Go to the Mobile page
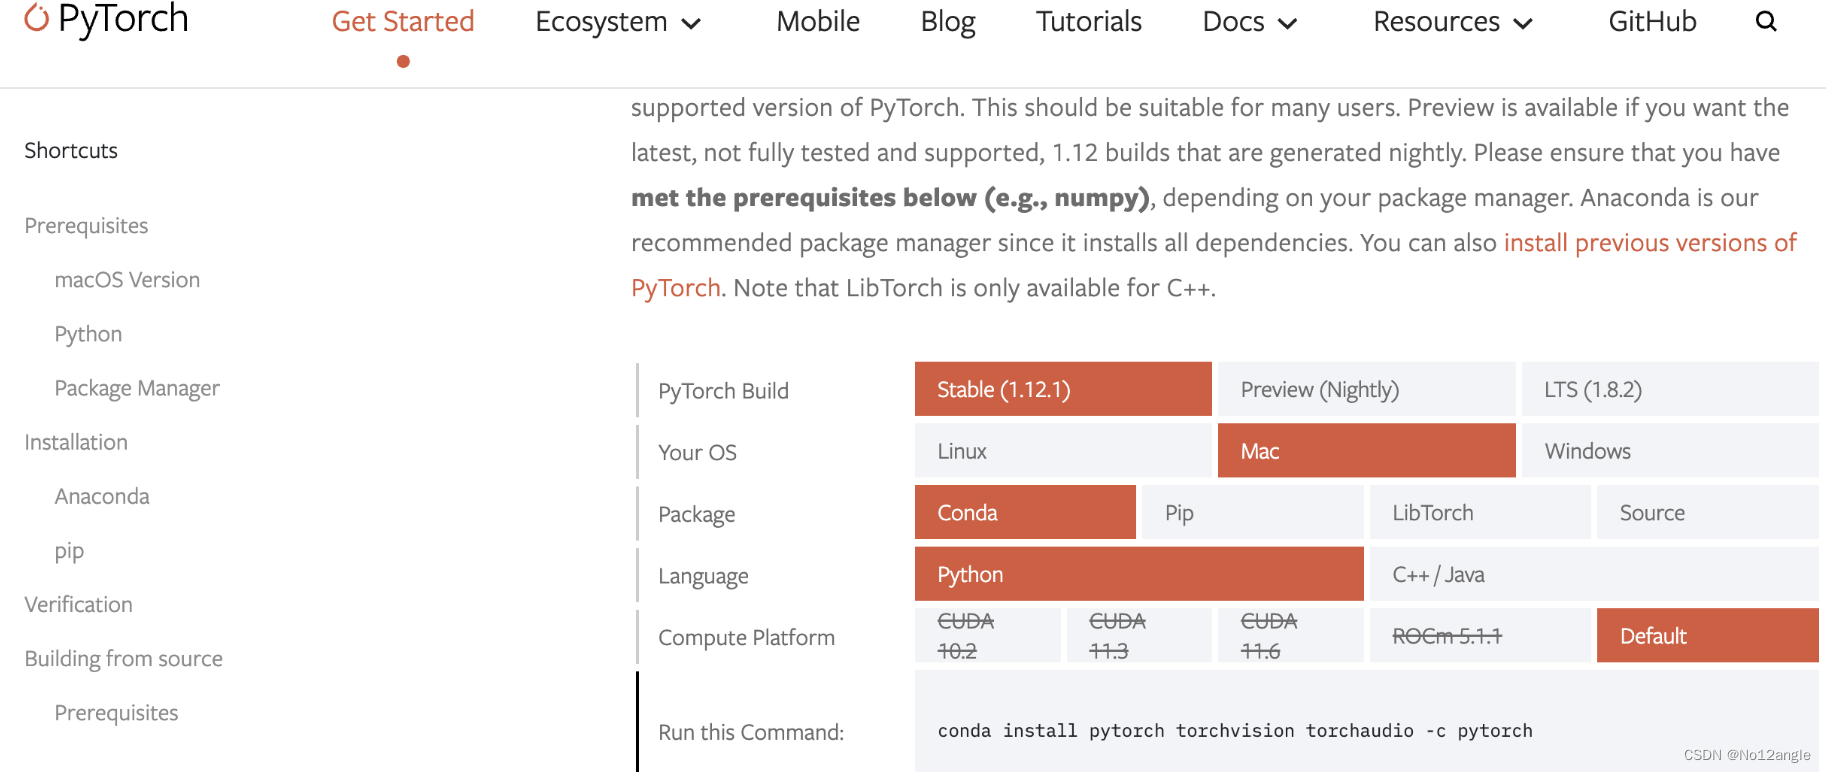 pos(818,21)
